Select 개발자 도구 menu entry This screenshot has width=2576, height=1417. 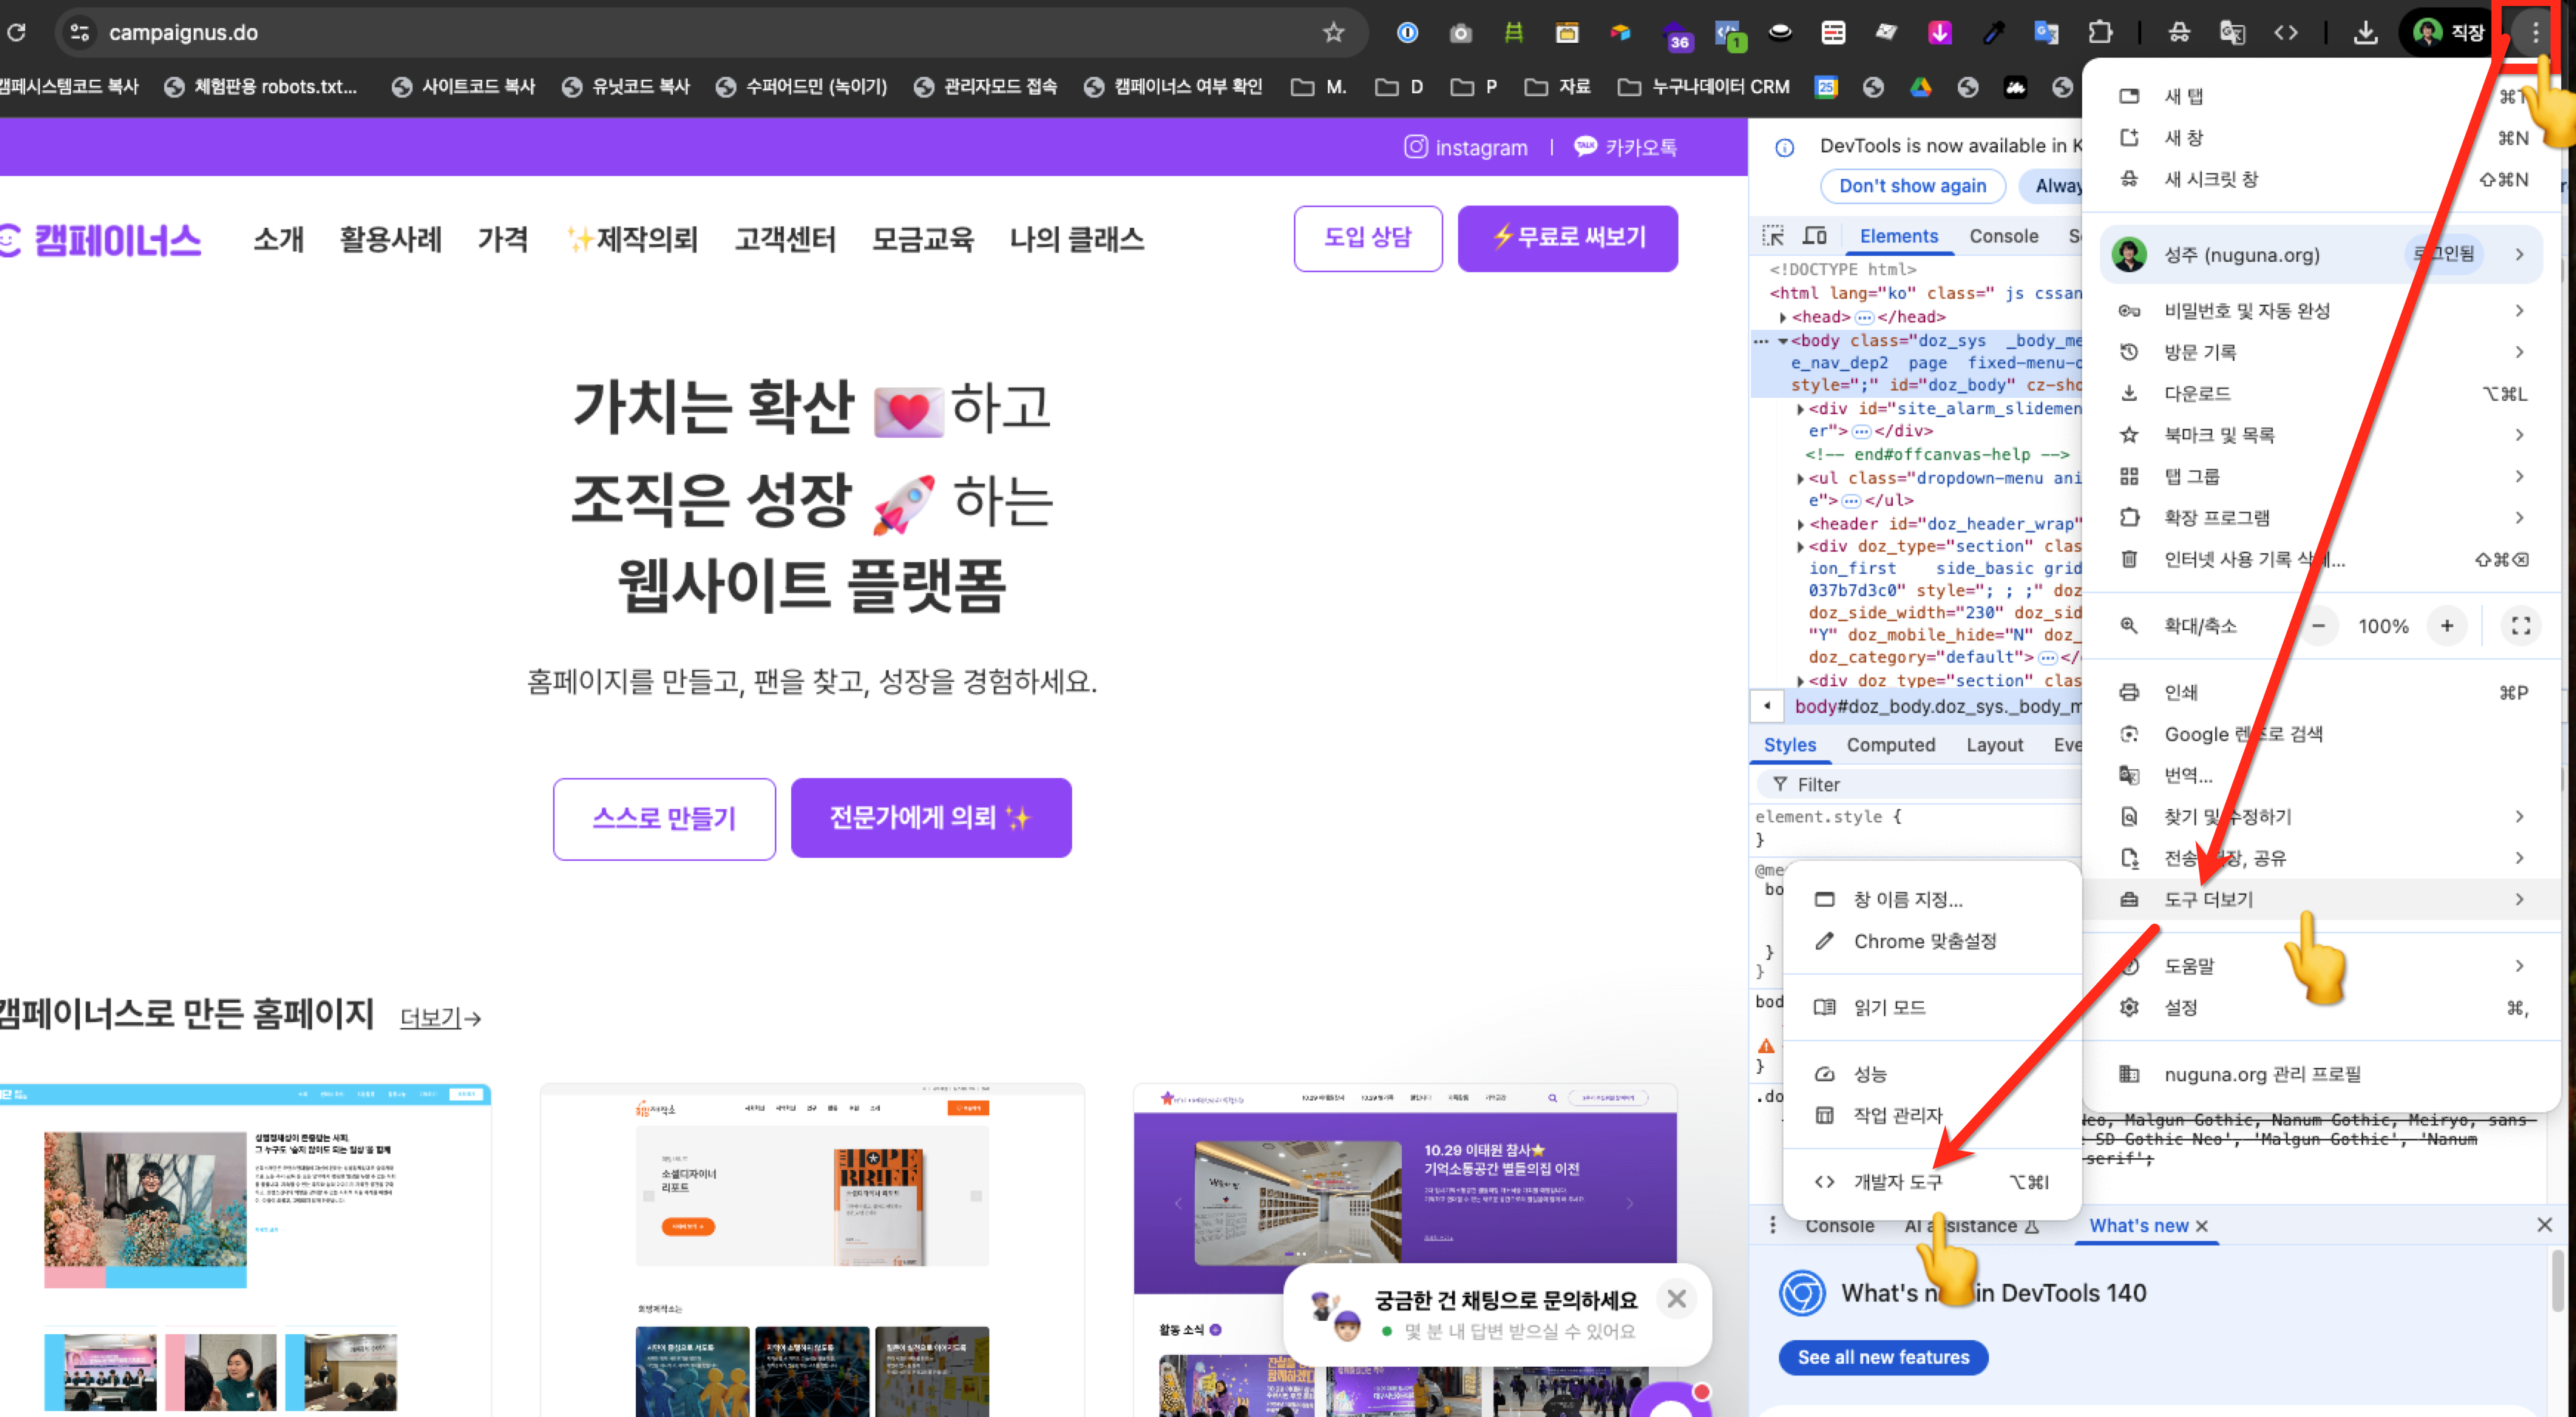tap(1897, 1182)
